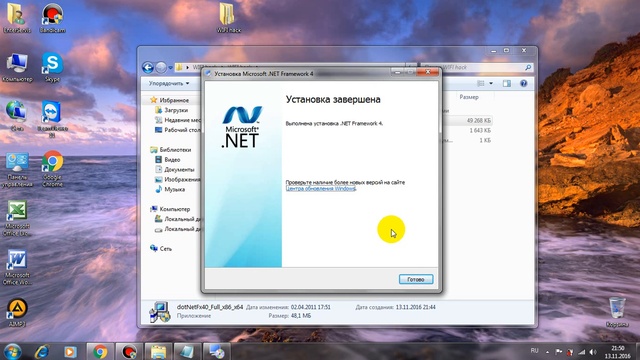
Task: Launch Google Chrome from the desktop shortcut
Action: point(52,169)
